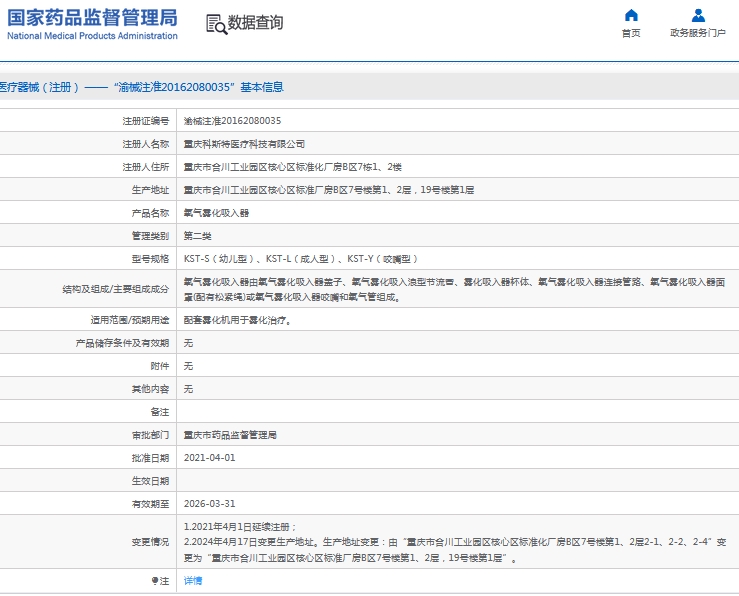
Task: Select the expiry date 2026-03-31
Action: click(209, 504)
